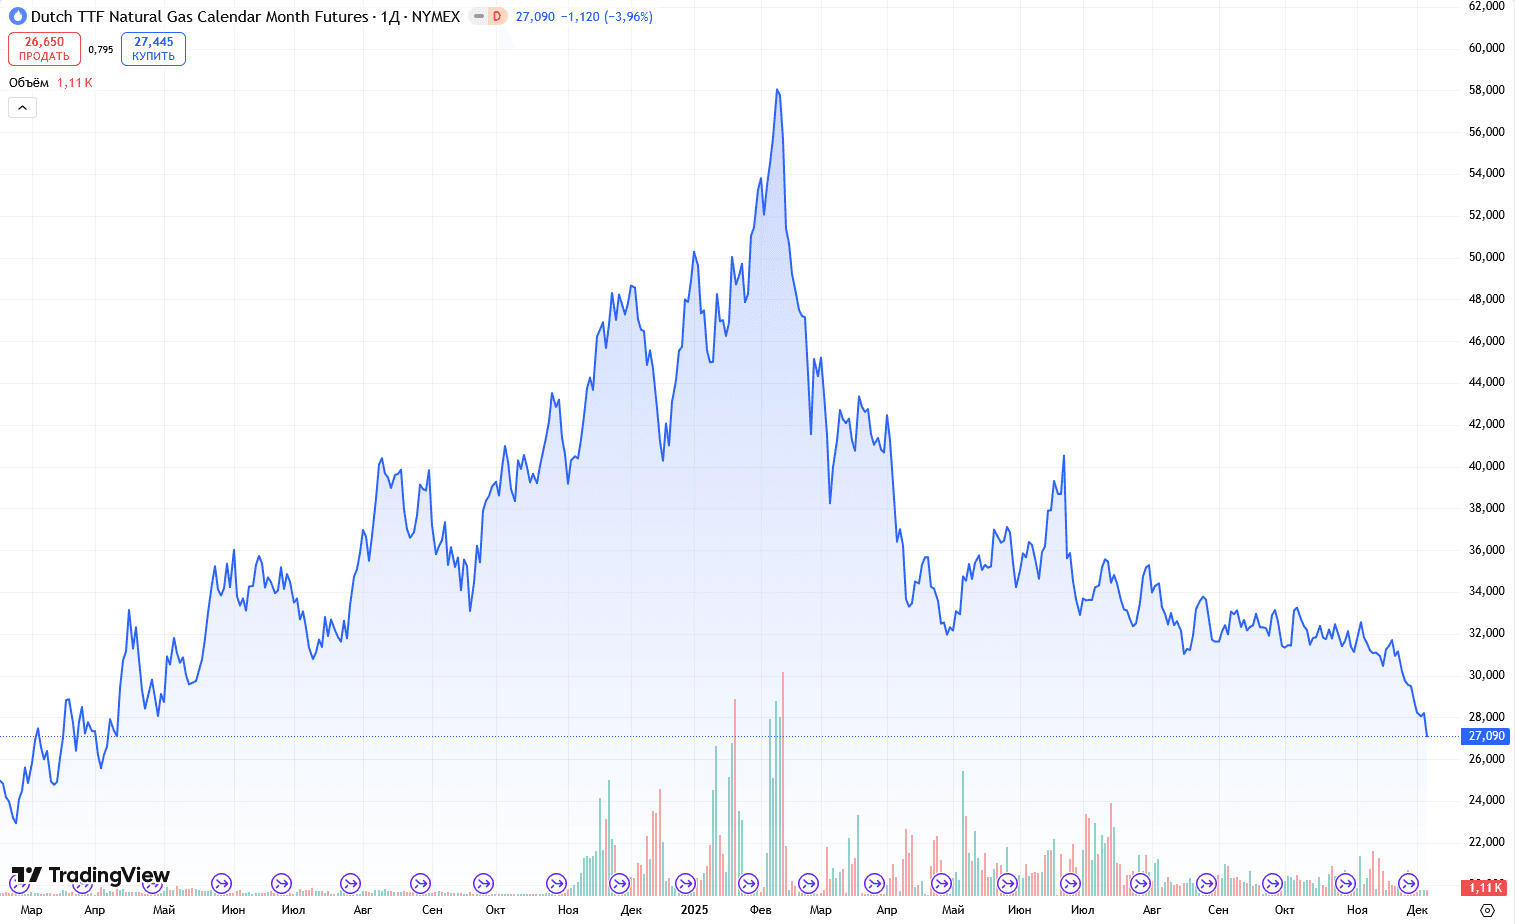This screenshot has width=1515, height=924.
Task: Click rollover marker near the Фев label
Action: [x=748, y=884]
